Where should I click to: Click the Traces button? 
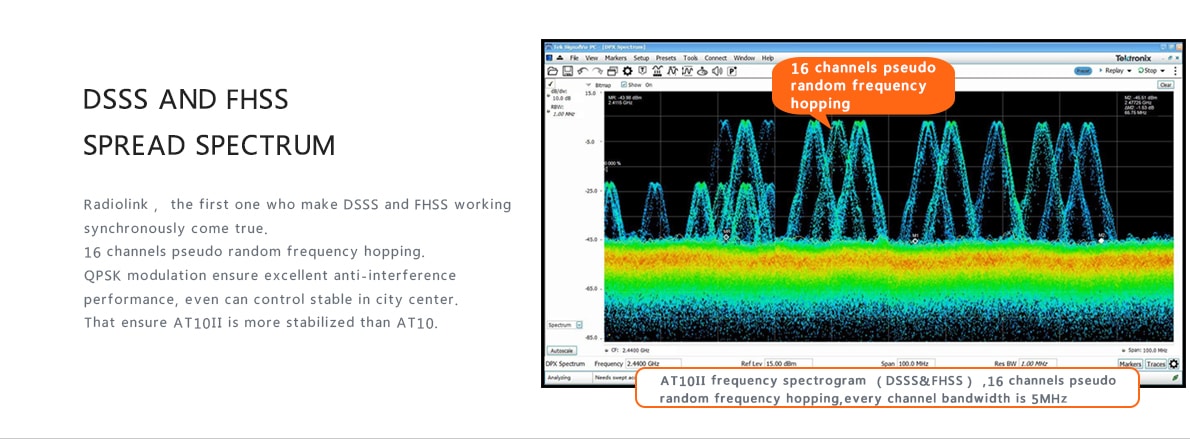[x=1156, y=364]
